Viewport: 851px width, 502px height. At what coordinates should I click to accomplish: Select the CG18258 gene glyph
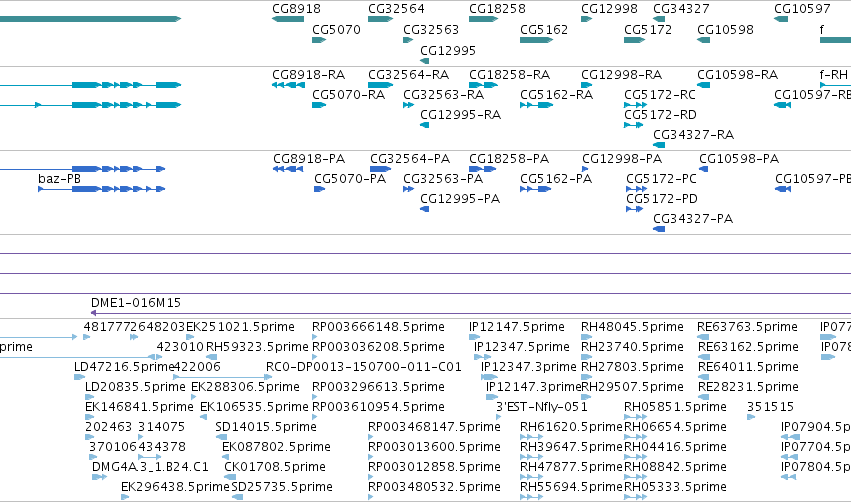484,19
